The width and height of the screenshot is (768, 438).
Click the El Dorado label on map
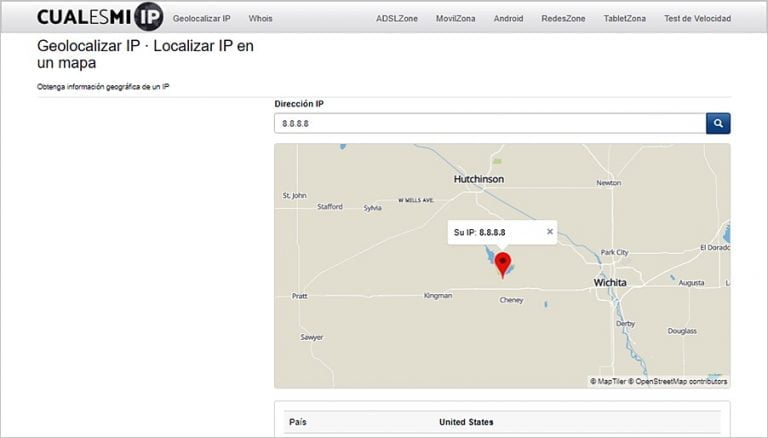coord(716,247)
